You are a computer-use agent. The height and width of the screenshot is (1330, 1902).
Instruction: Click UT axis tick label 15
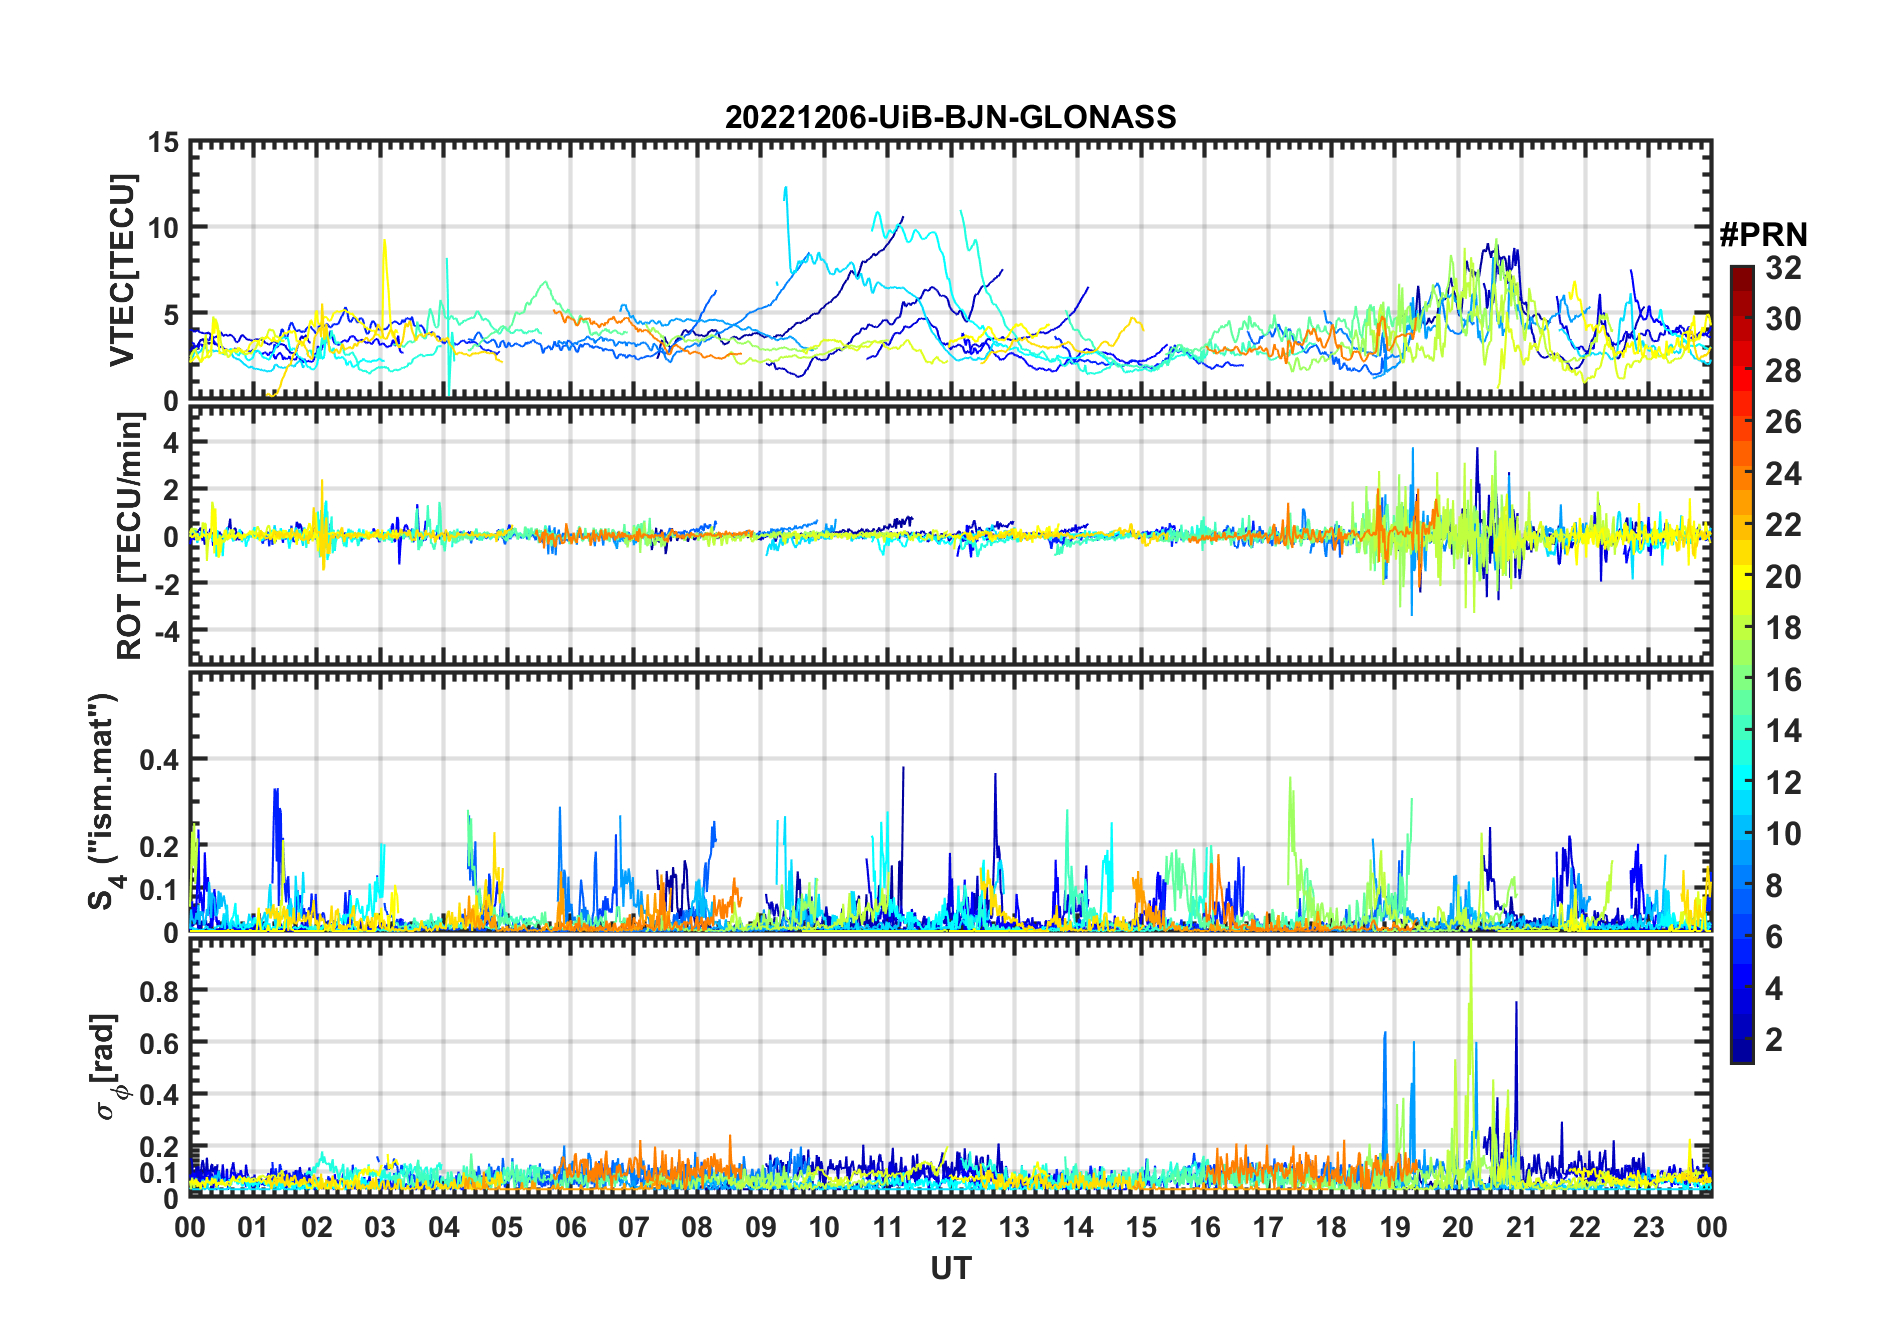click(1141, 1227)
